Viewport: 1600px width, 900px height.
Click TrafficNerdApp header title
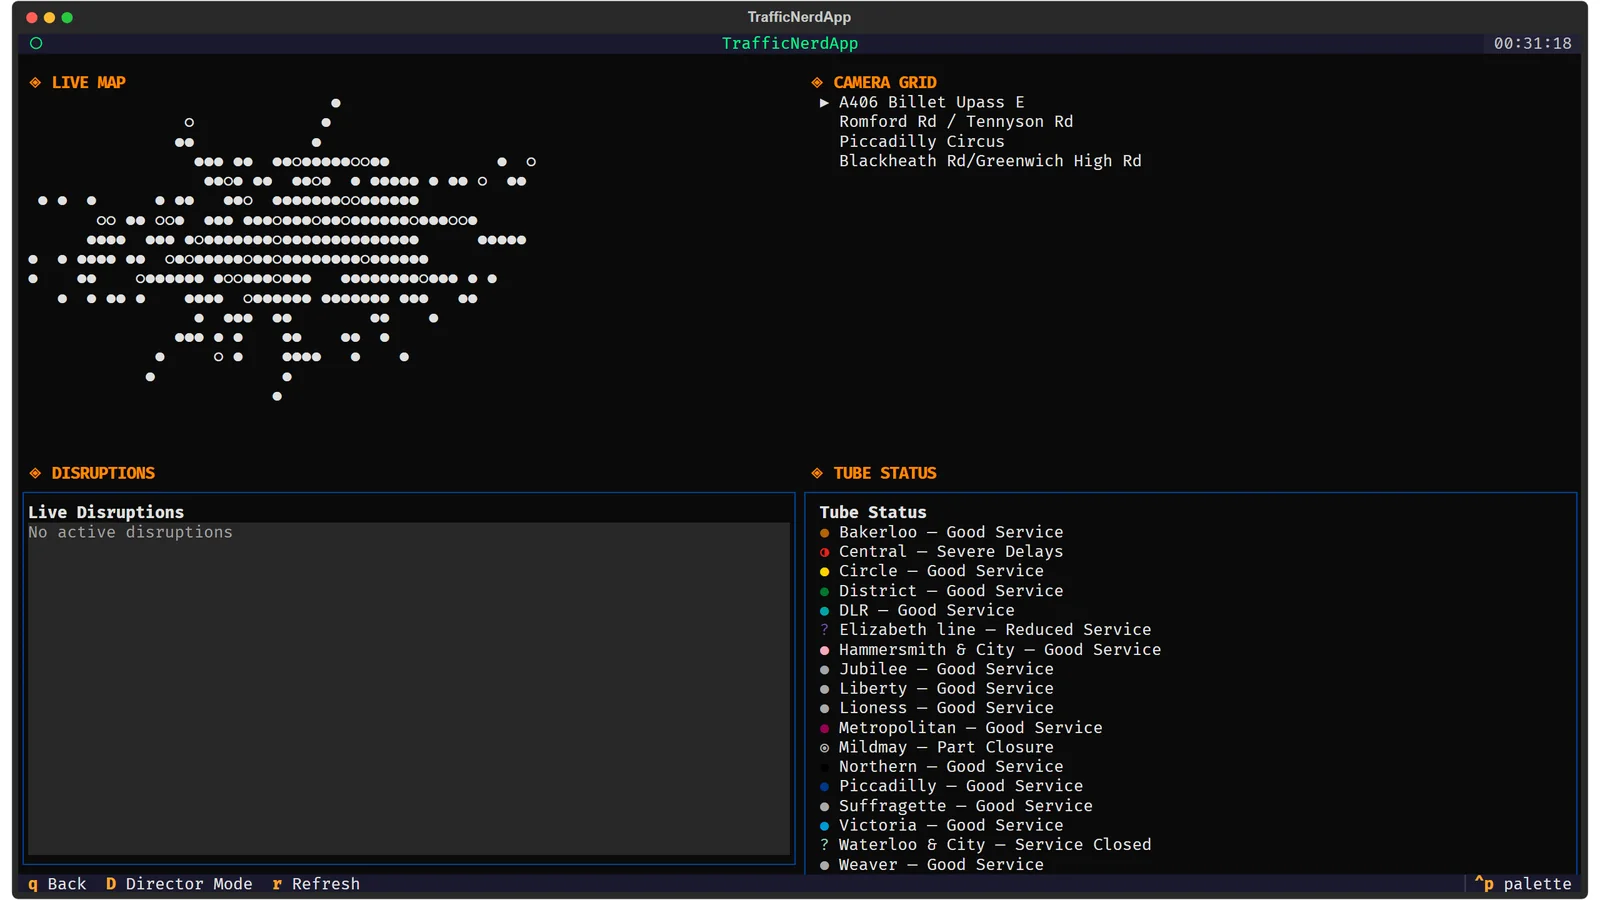click(x=790, y=43)
